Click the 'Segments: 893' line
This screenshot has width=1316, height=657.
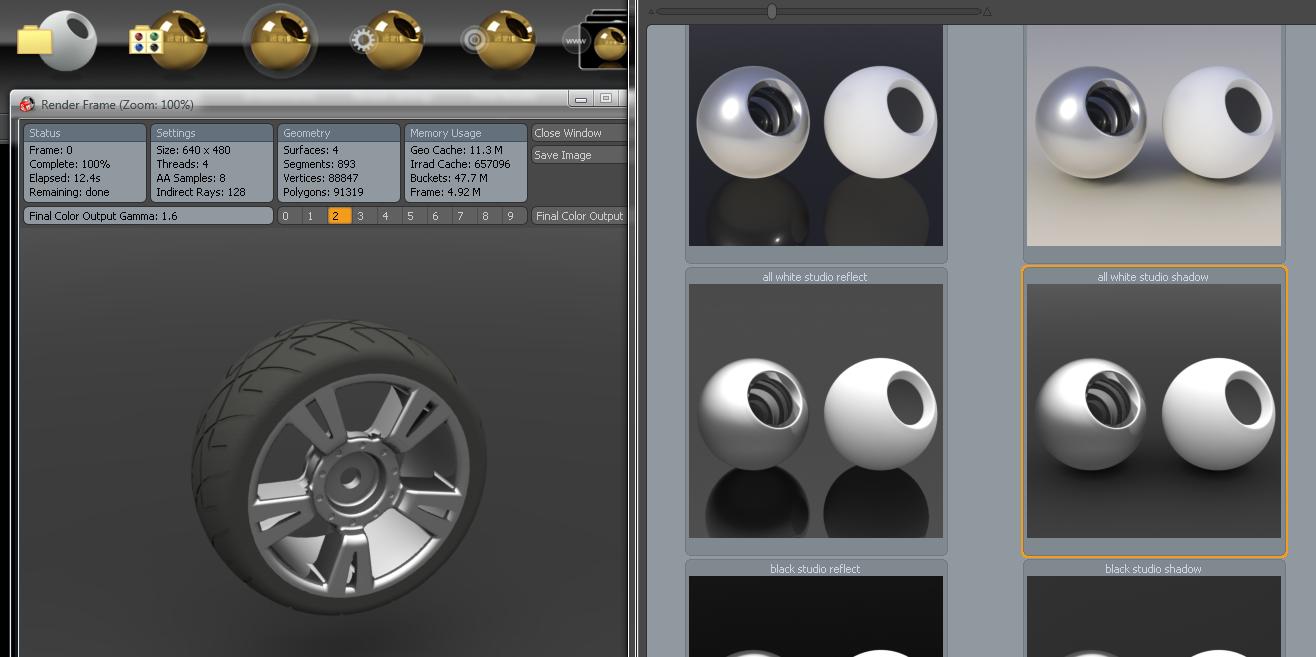click(x=319, y=164)
